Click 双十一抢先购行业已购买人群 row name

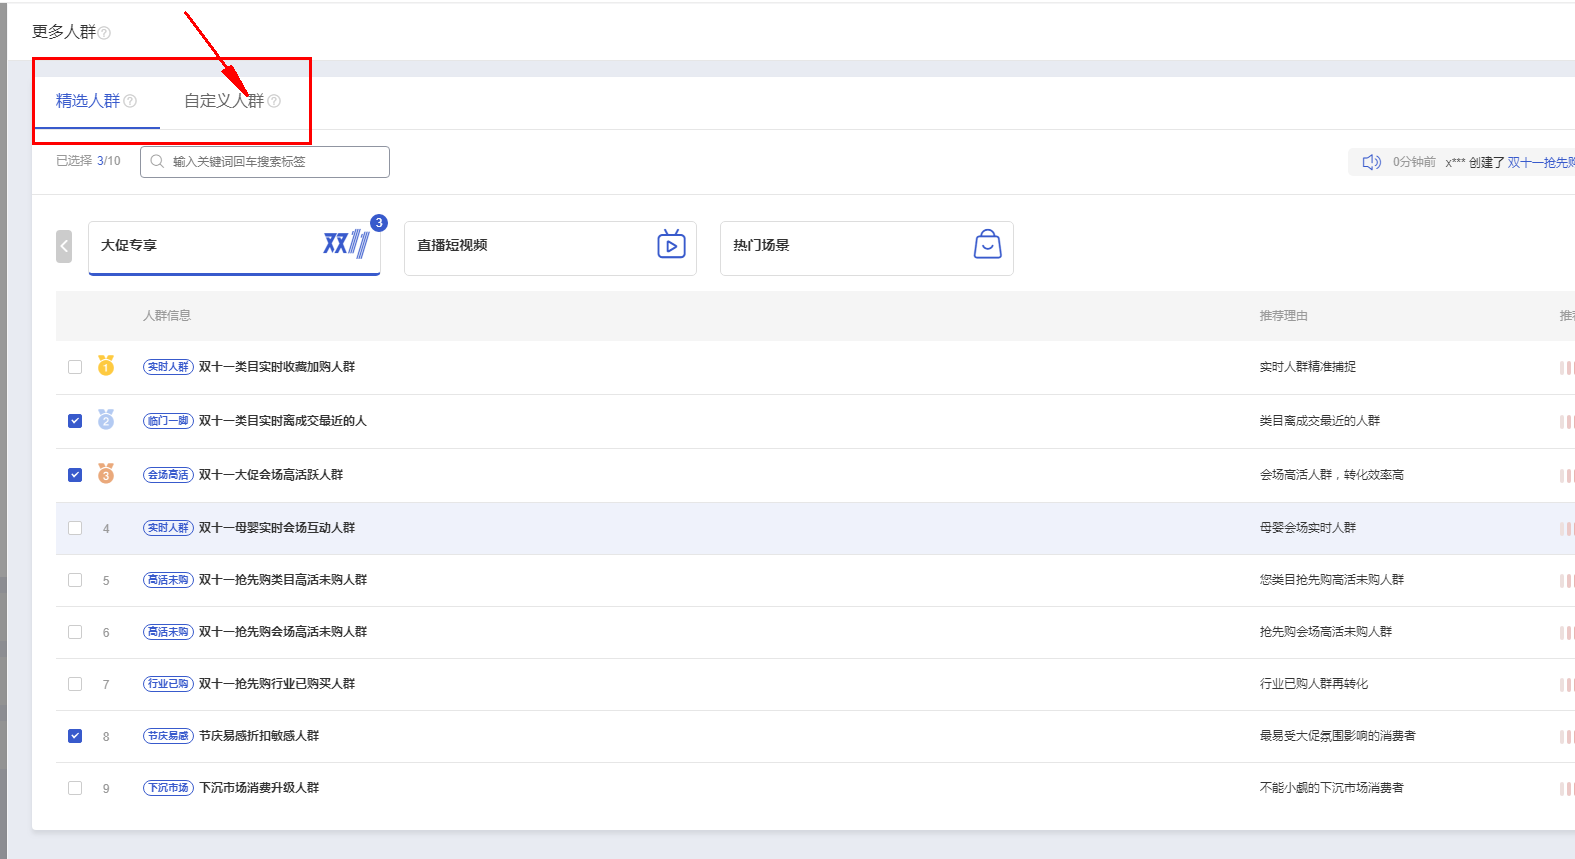coord(277,684)
